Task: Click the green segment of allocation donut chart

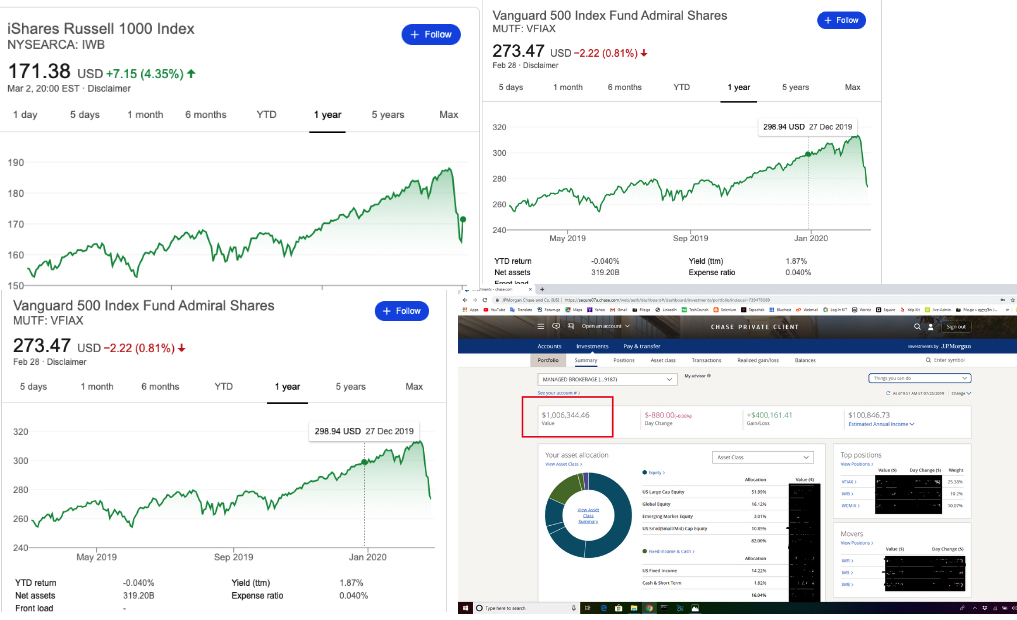Action: 564,487
